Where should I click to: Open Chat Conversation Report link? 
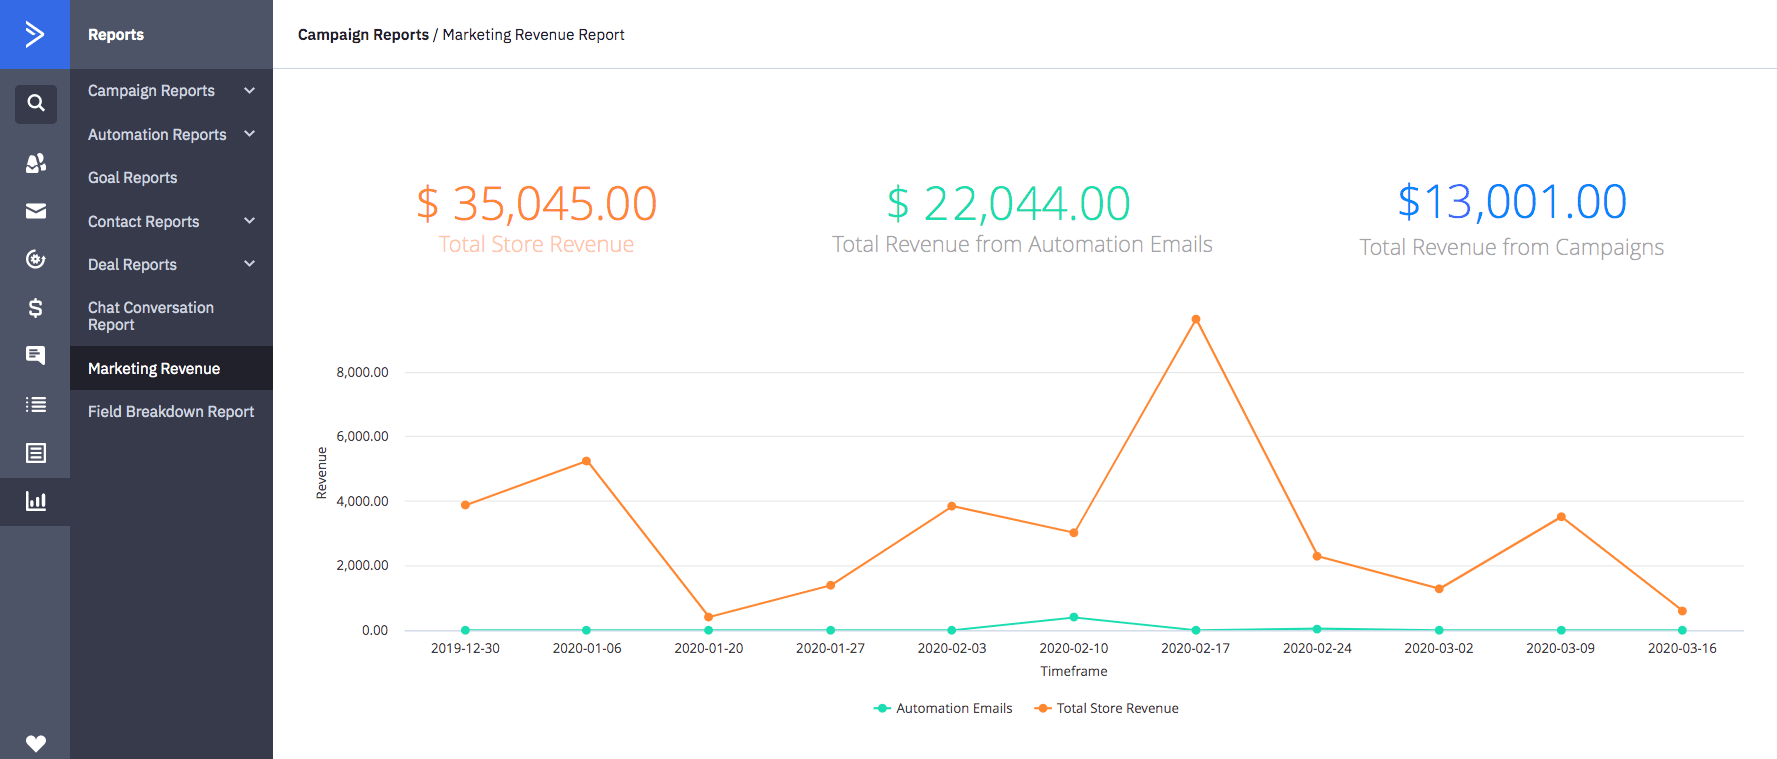click(150, 316)
